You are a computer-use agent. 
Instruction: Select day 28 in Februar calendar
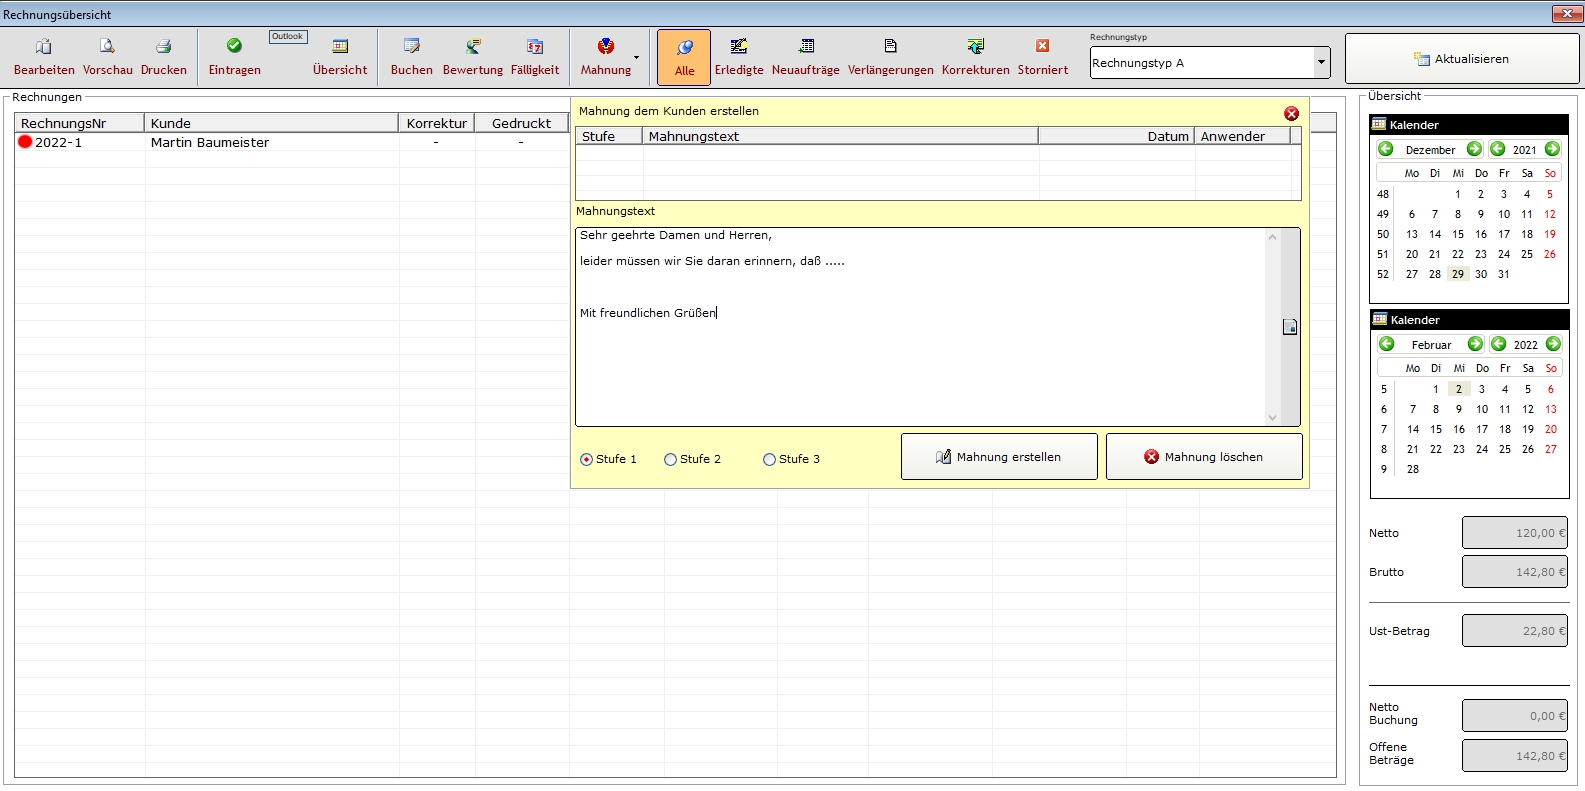[1413, 469]
